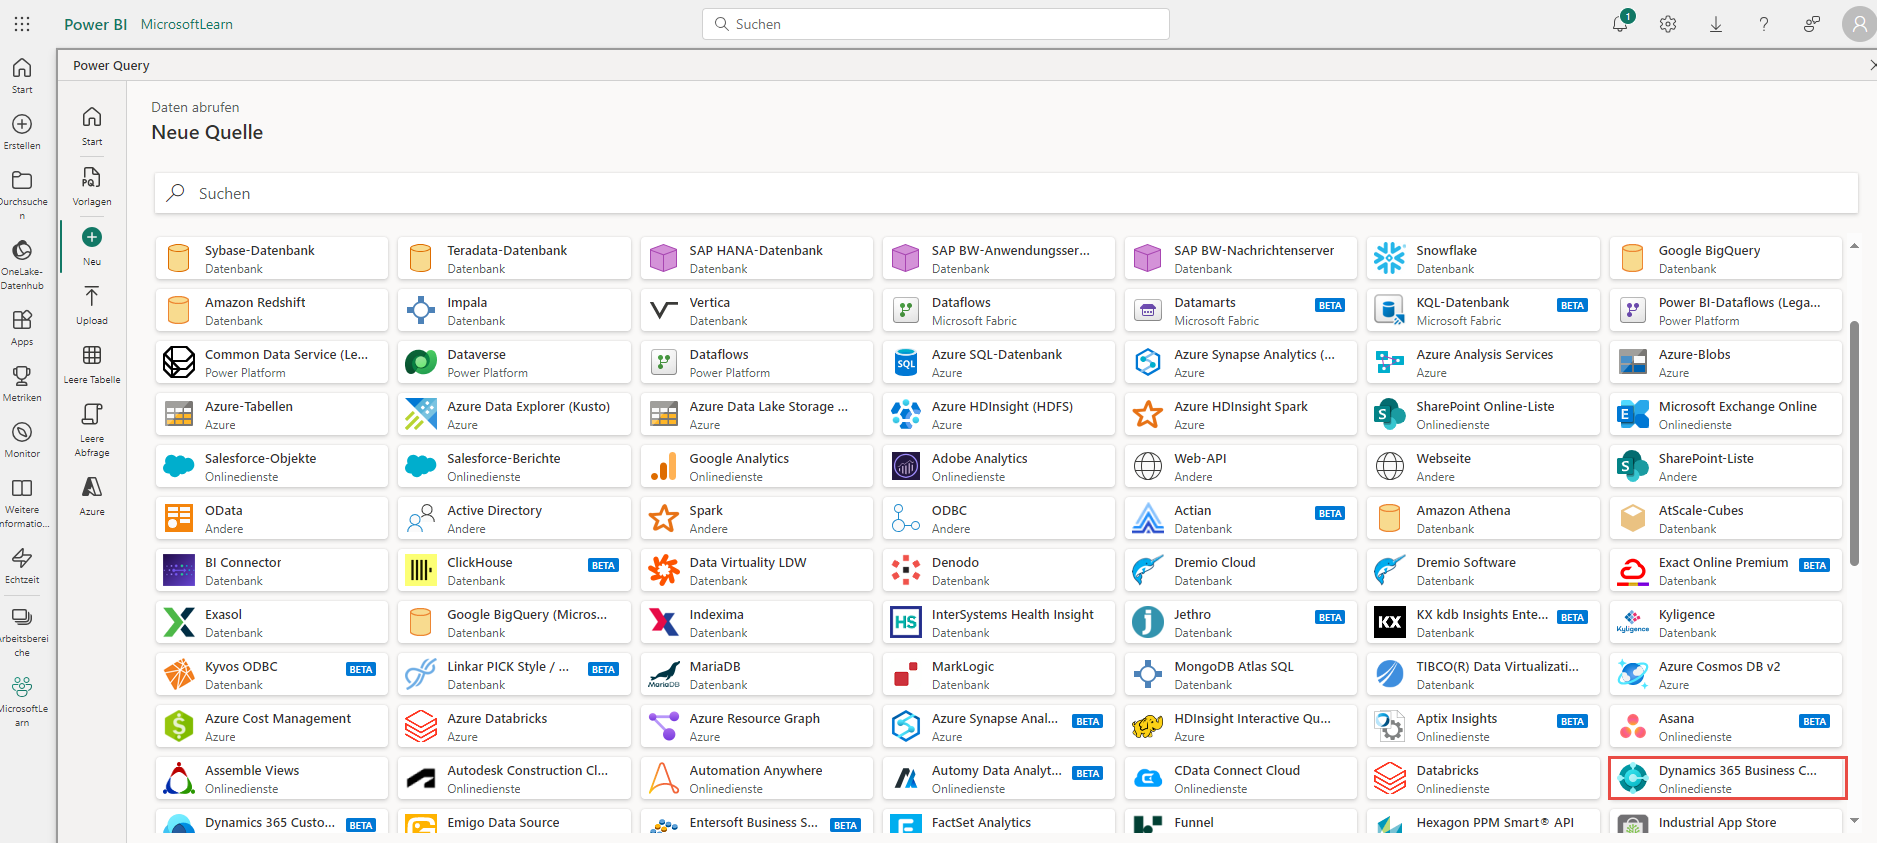
Task: Choose the Dynamics 365 Business Central connector
Action: tap(1727, 778)
